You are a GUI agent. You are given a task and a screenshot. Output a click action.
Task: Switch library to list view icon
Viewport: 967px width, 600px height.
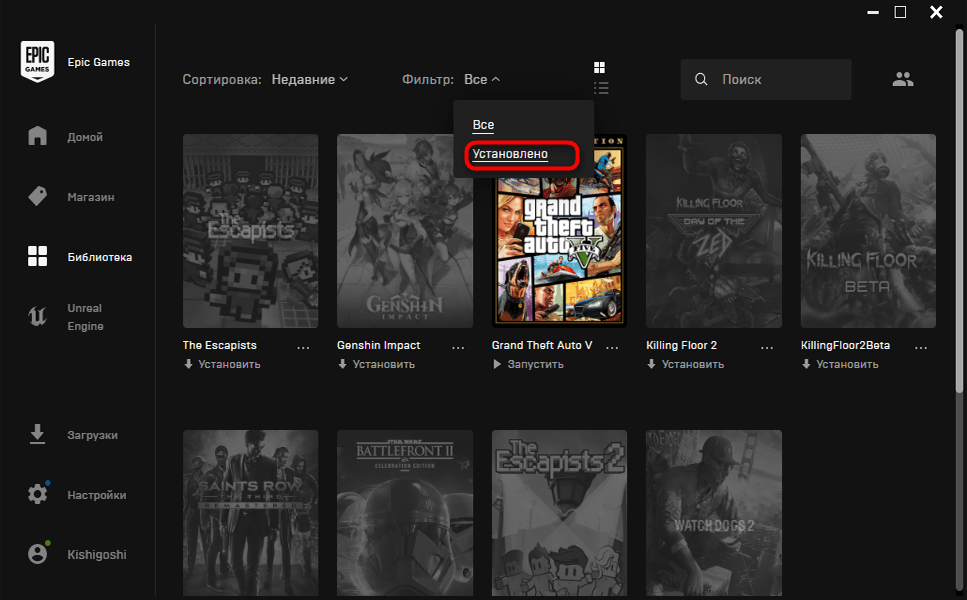pos(601,88)
